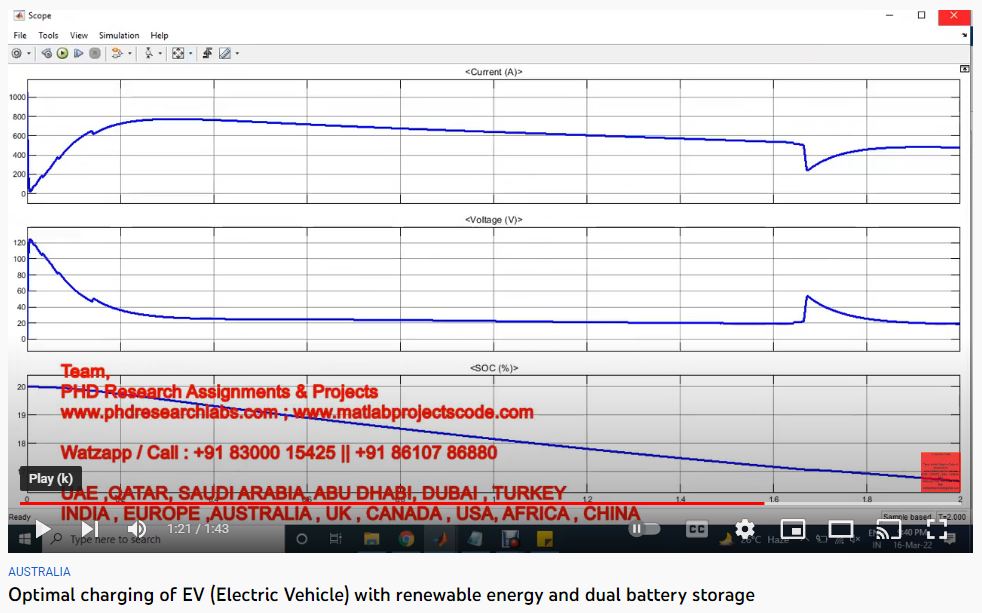982x613 pixels.
Task: Click the Run simulation button in Scope toolbar
Action: click(62, 53)
